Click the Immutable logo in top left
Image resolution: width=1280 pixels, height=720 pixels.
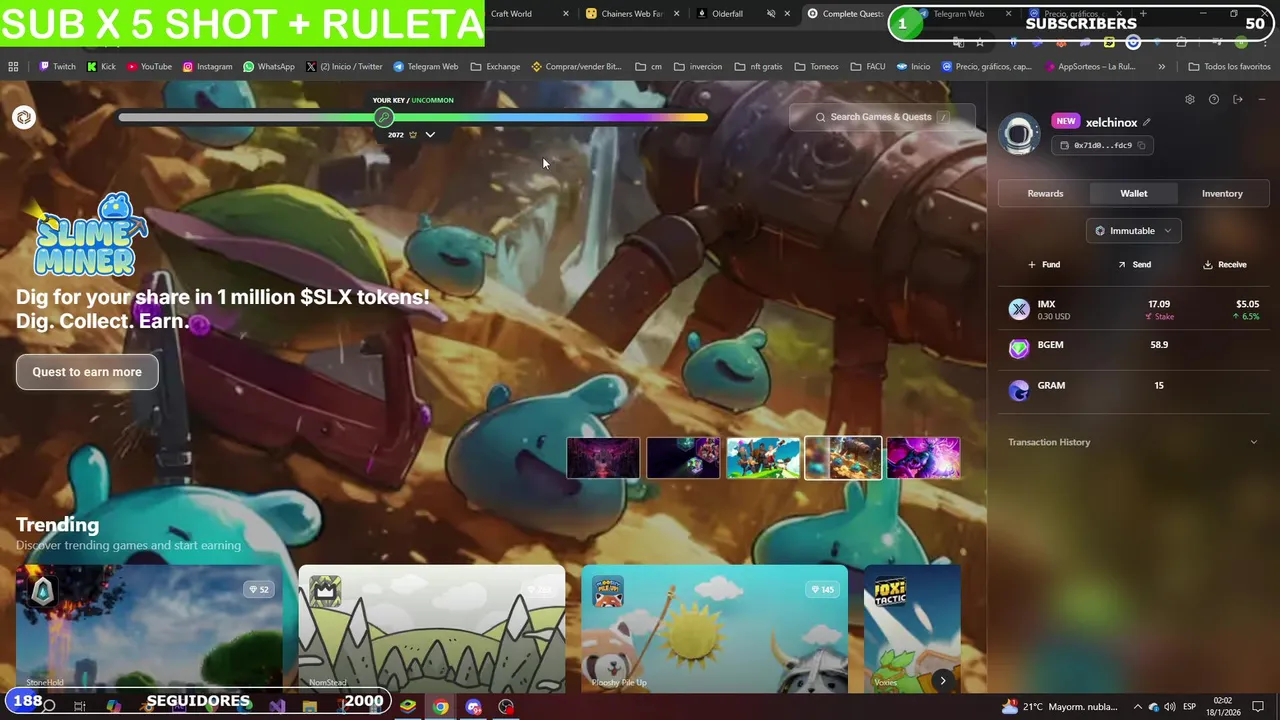click(x=24, y=117)
